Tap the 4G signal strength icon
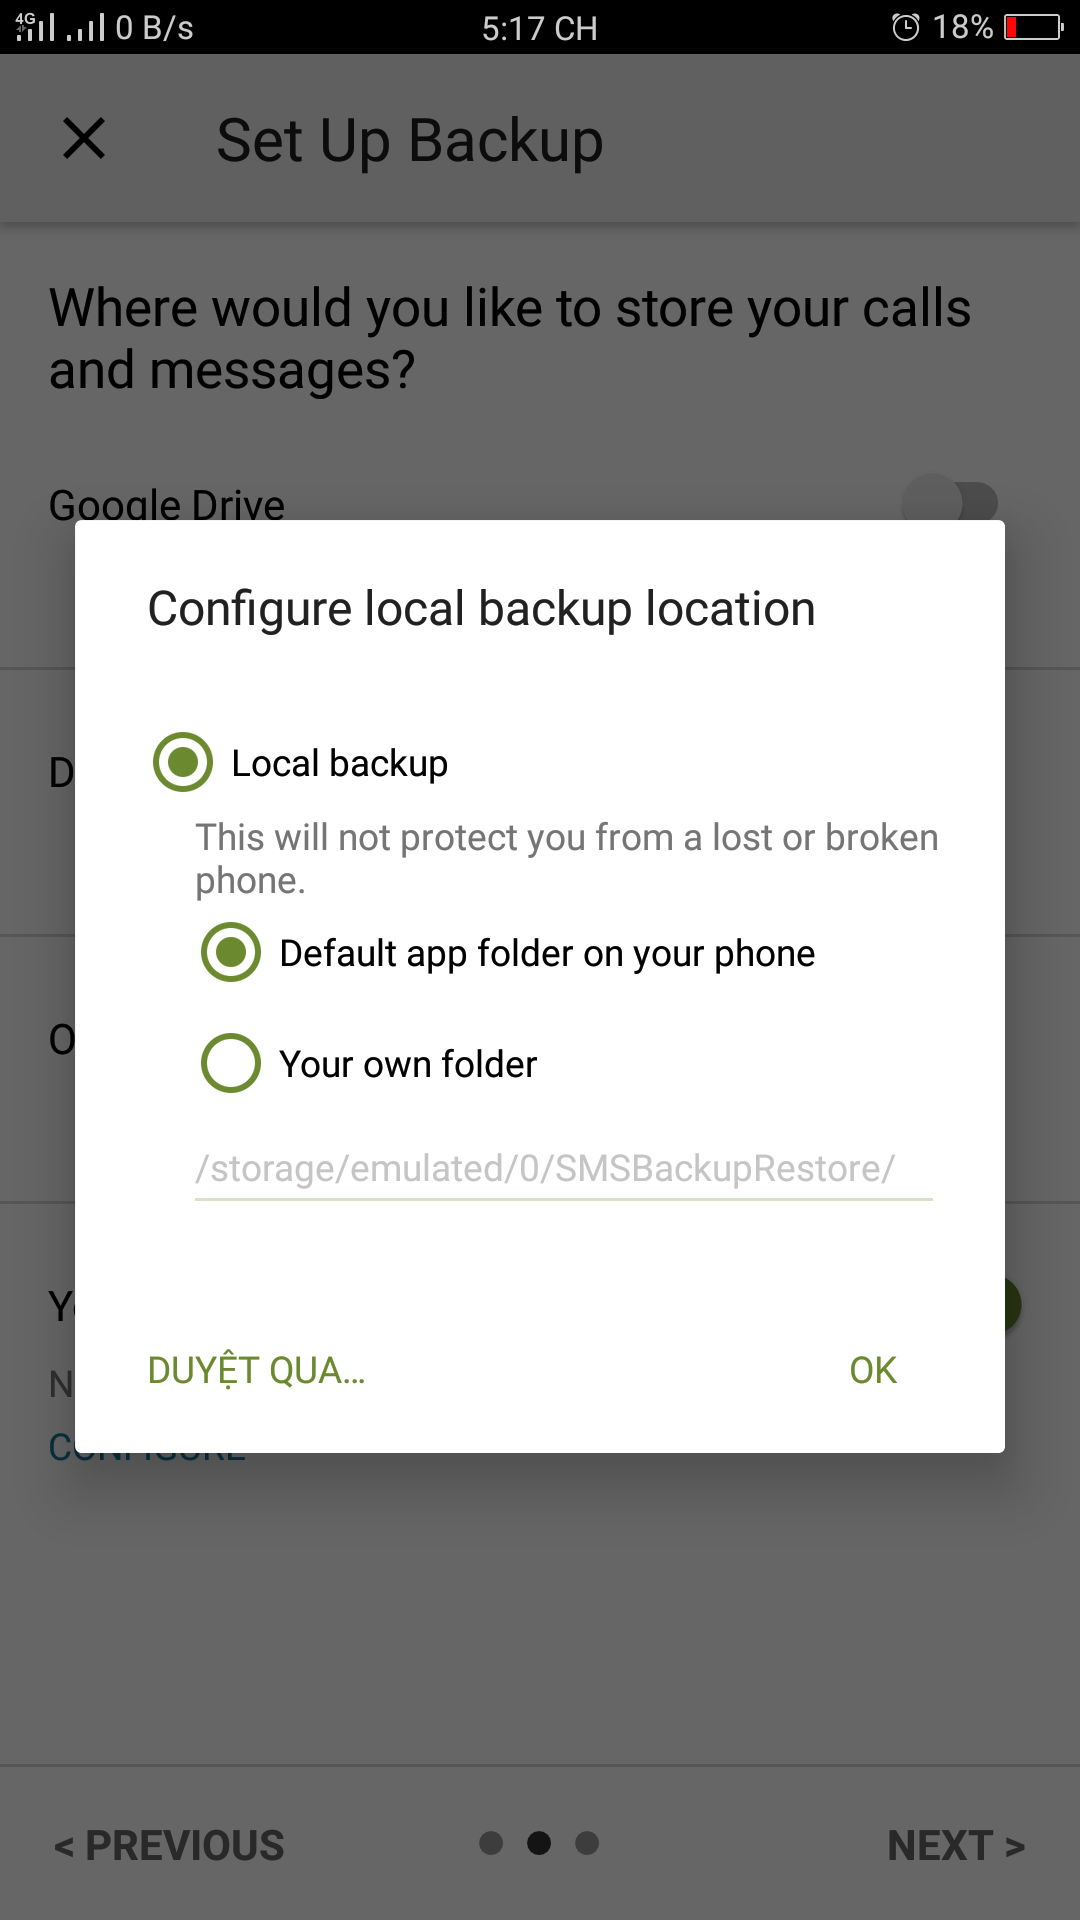The image size is (1080, 1920). tap(35, 27)
